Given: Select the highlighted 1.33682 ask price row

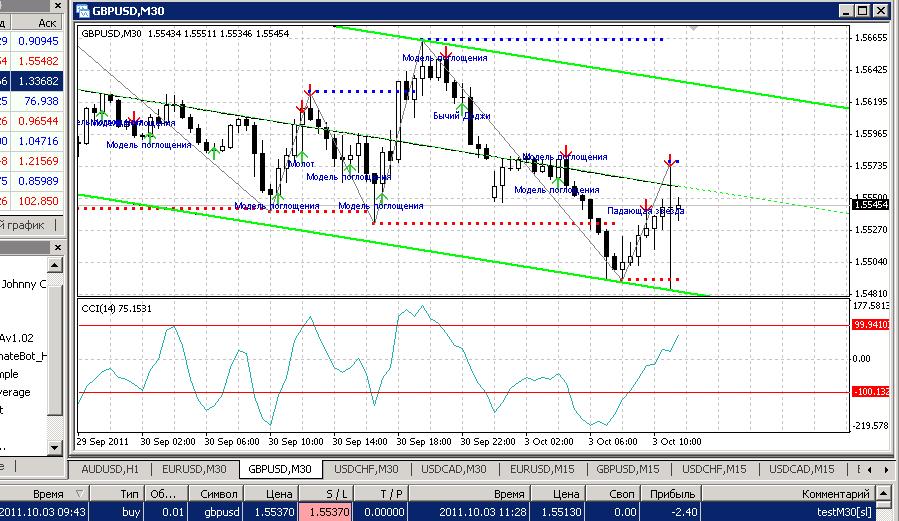Looking at the screenshot, I should (32, 81).
